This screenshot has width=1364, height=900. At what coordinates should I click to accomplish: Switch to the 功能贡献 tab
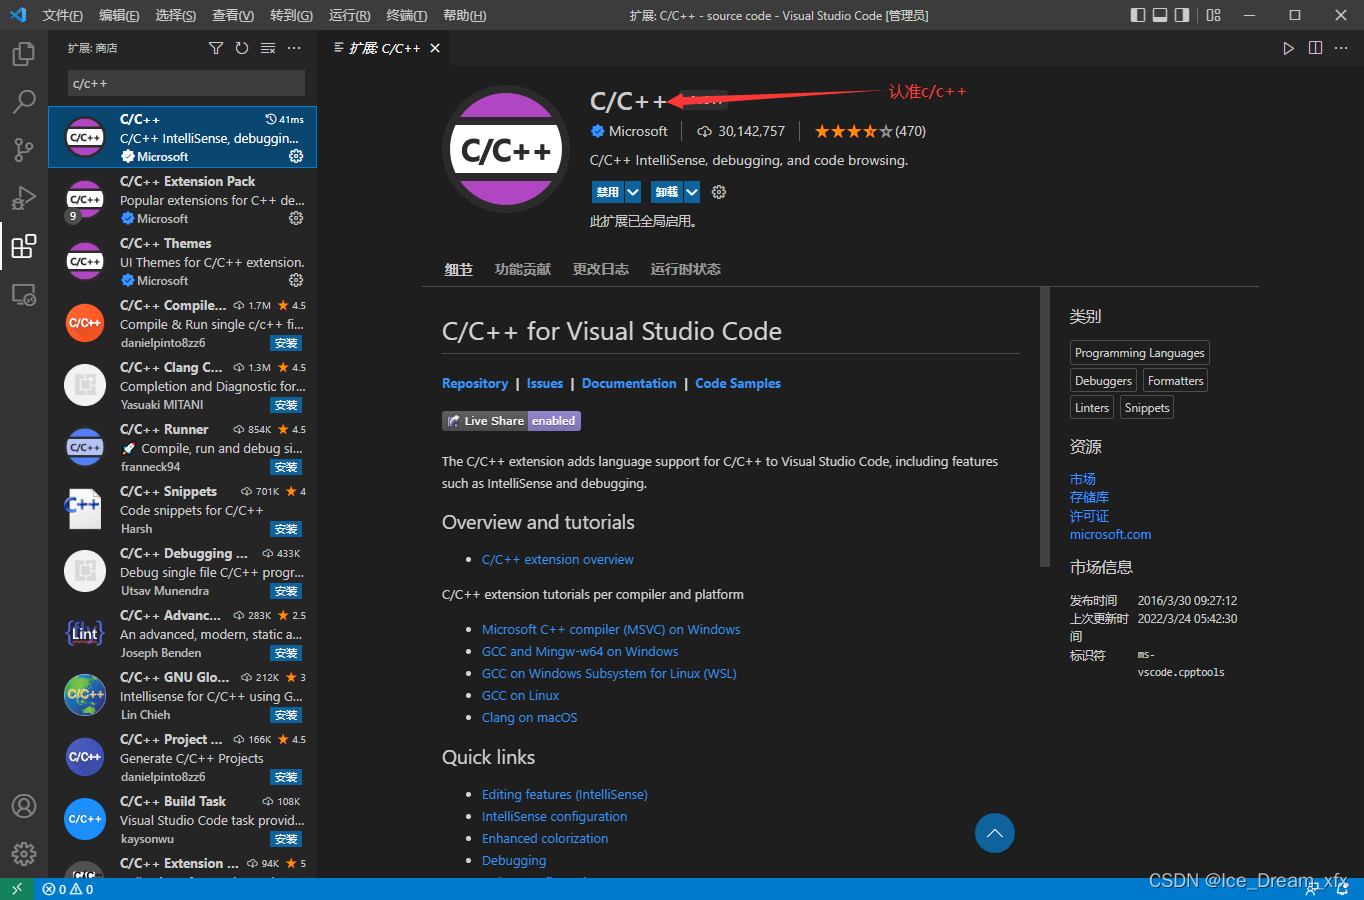coord(523,270)
